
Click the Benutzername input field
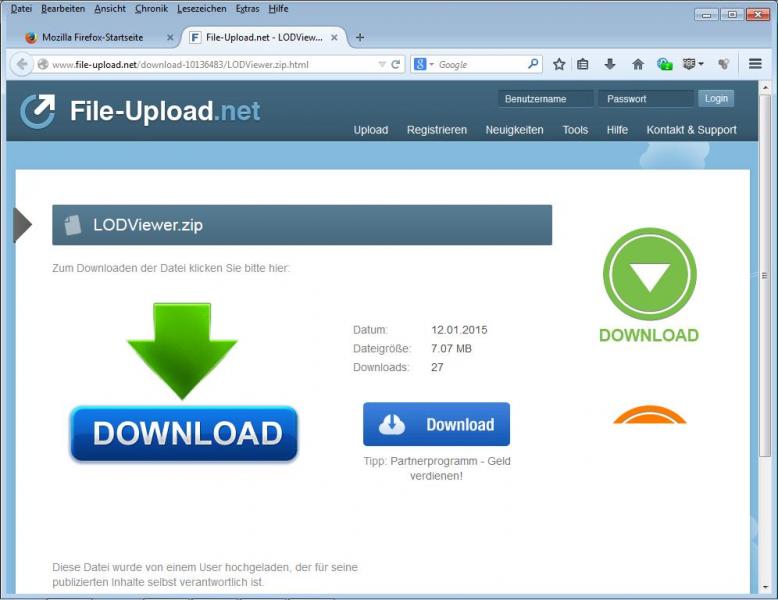(x=545, y=99)
